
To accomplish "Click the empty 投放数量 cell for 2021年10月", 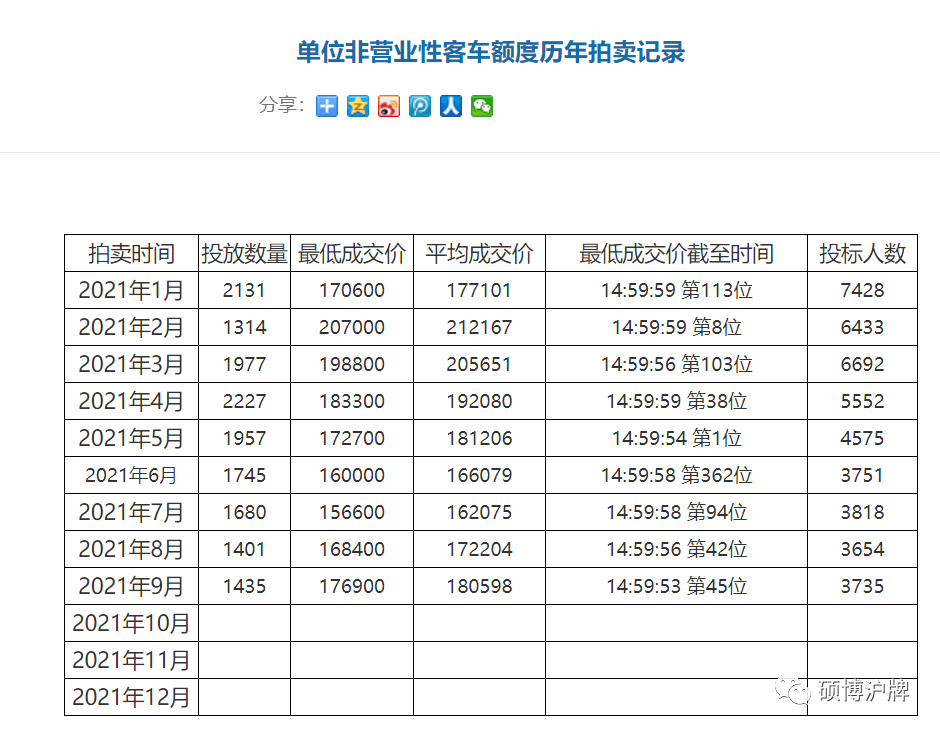I will click(244, 624).
